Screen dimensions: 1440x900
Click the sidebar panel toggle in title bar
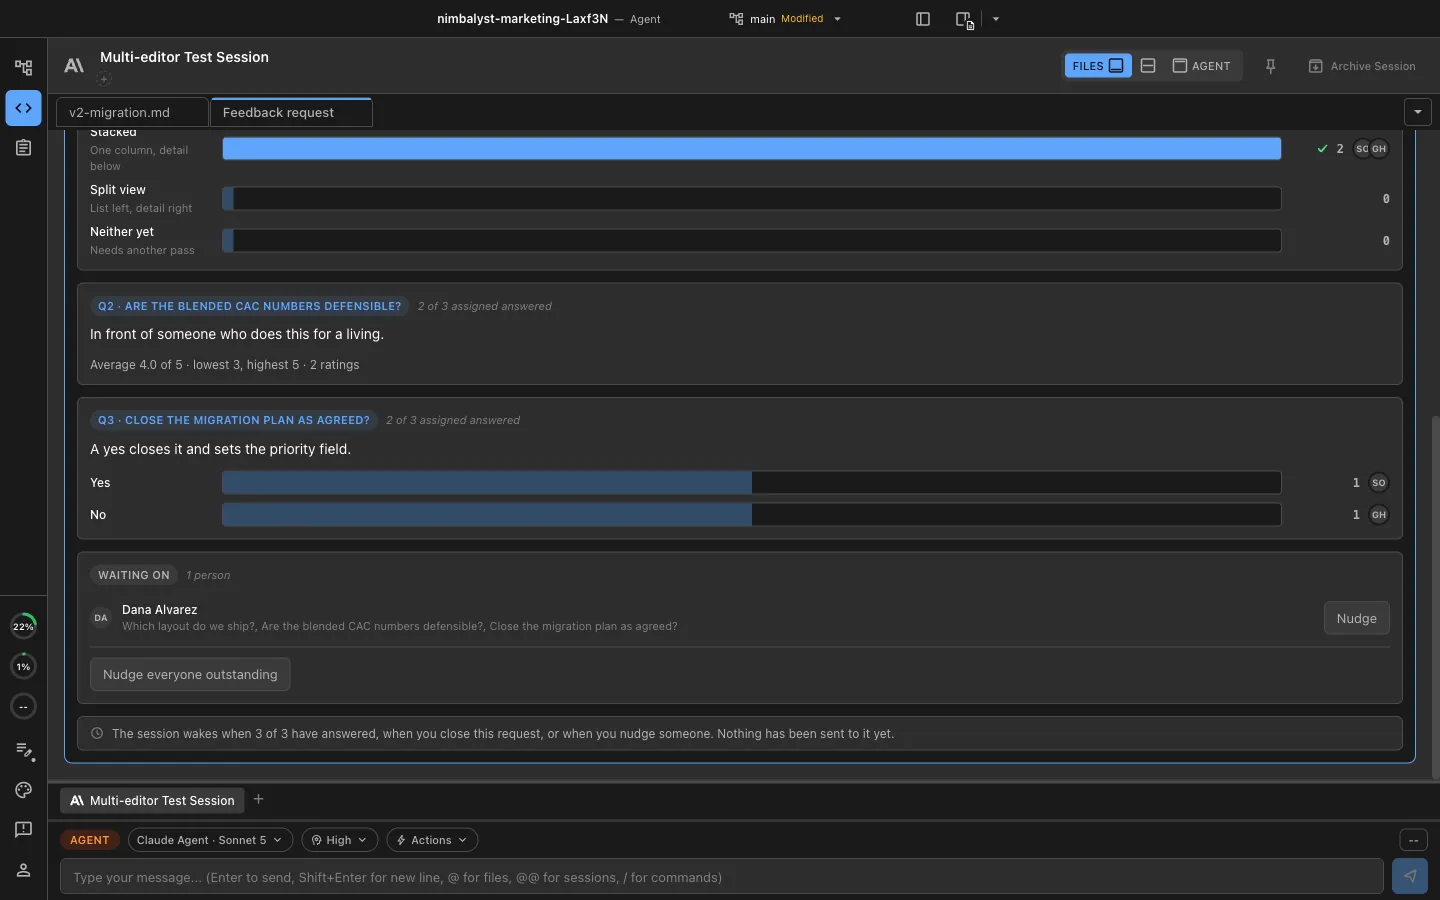pos(923,19)
